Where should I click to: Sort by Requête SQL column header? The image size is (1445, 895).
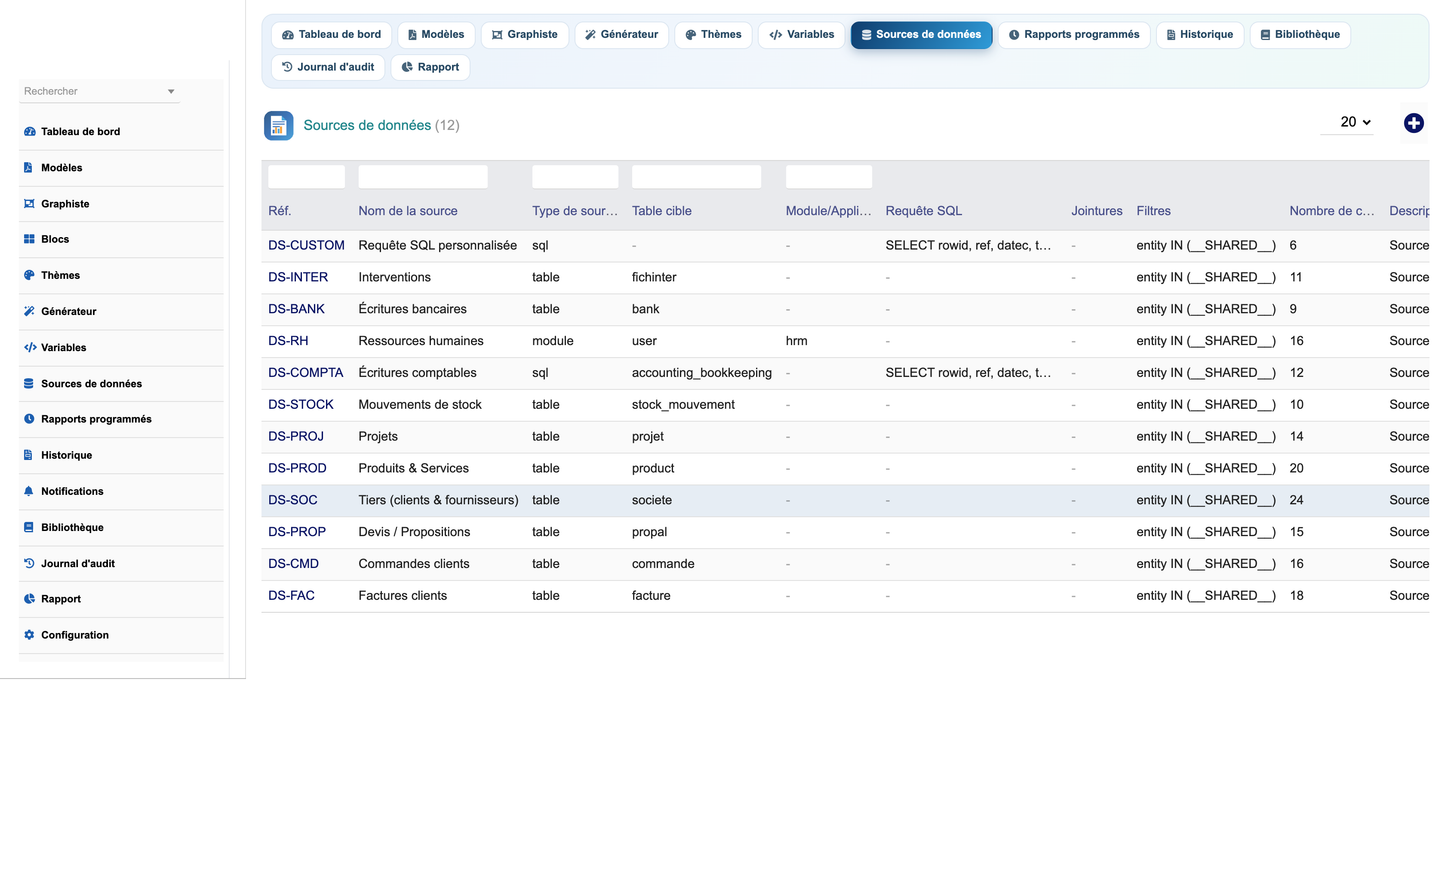click(924, 211)
